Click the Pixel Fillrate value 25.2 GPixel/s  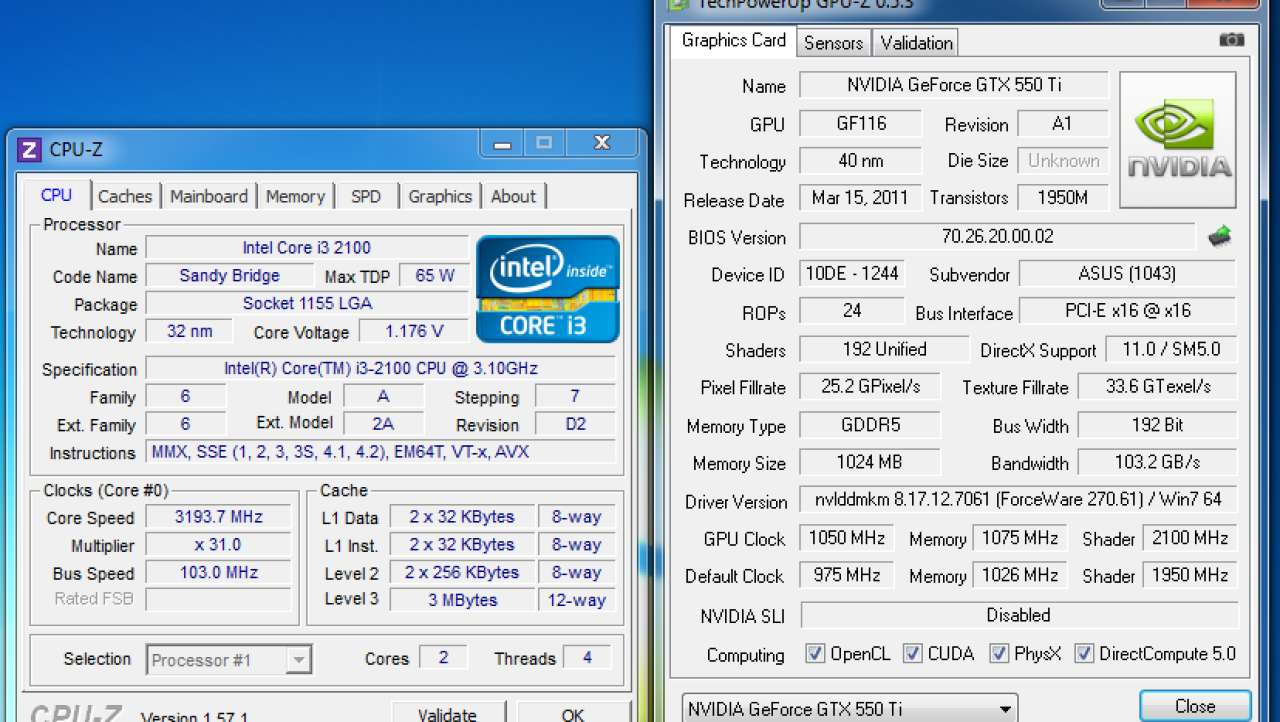point(870,387)
